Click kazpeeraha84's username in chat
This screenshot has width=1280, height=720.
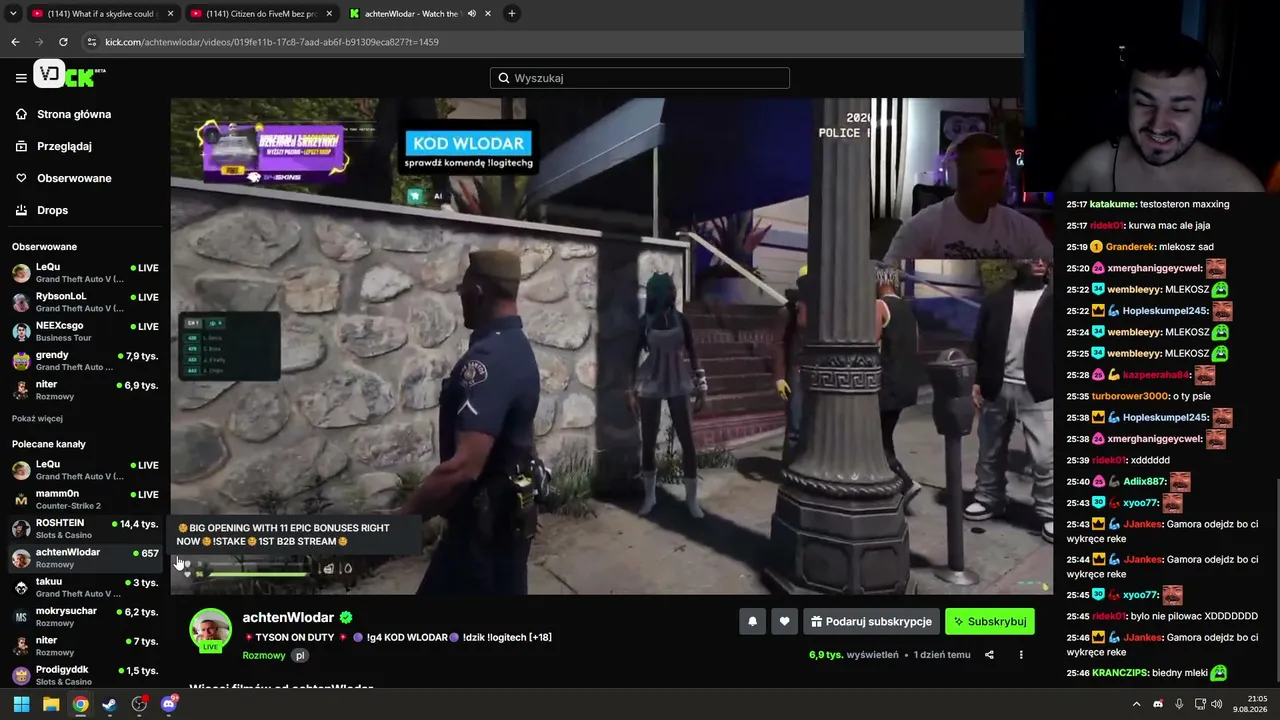1156,375
